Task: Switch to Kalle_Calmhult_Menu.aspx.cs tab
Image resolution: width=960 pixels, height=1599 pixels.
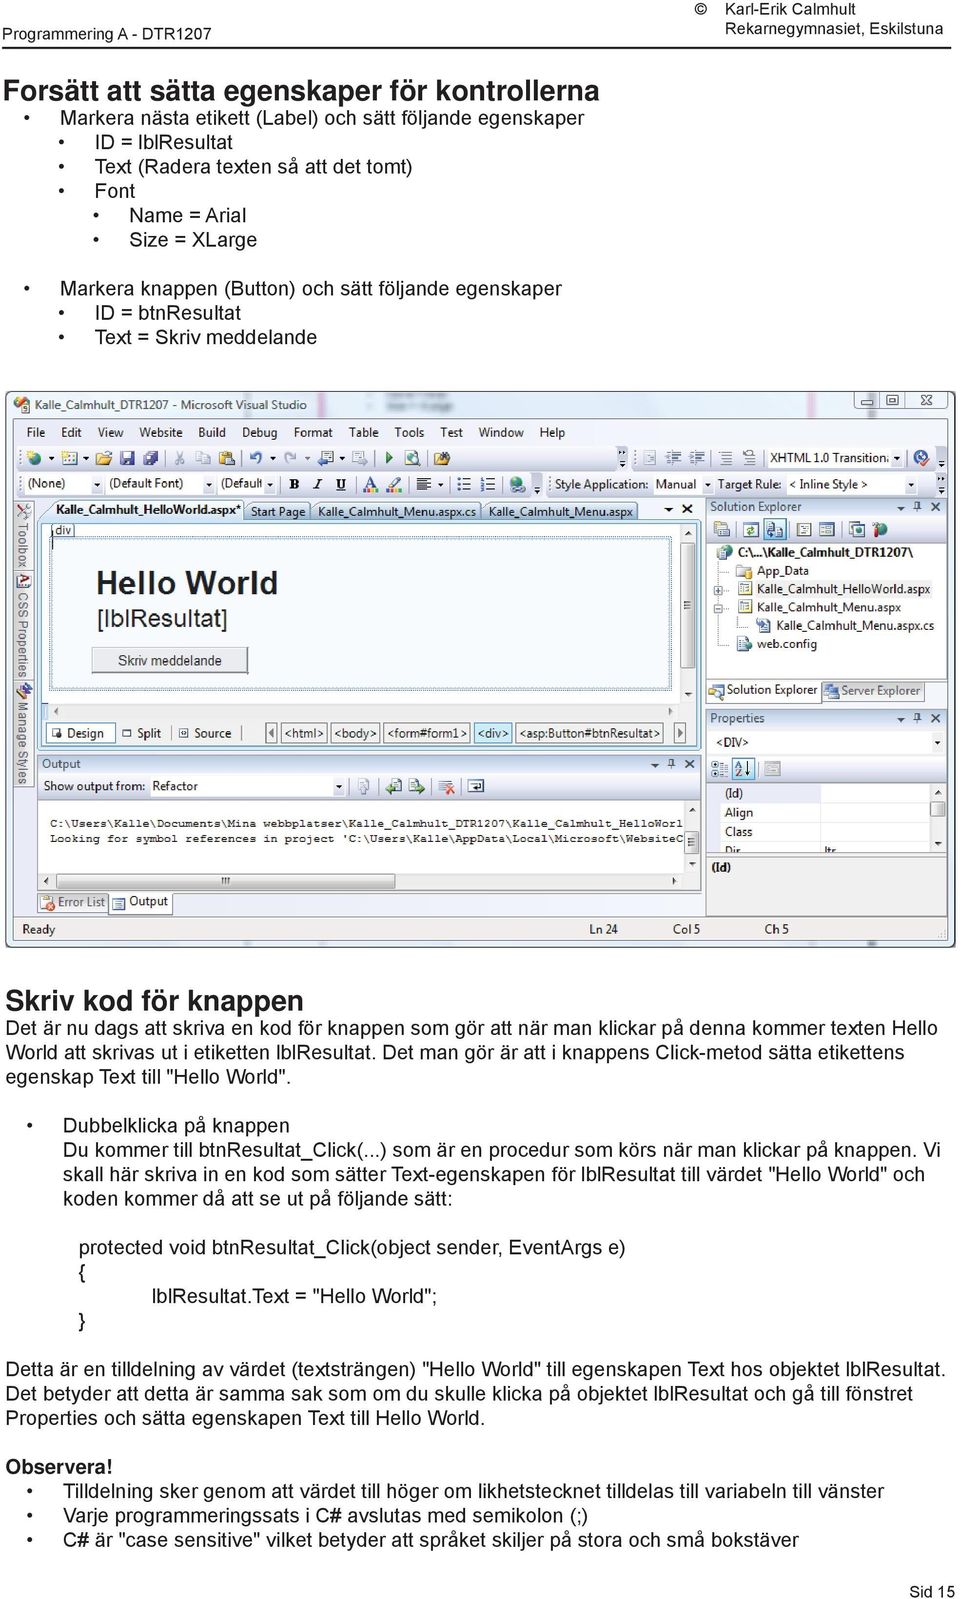Action: tap(397, 511)
